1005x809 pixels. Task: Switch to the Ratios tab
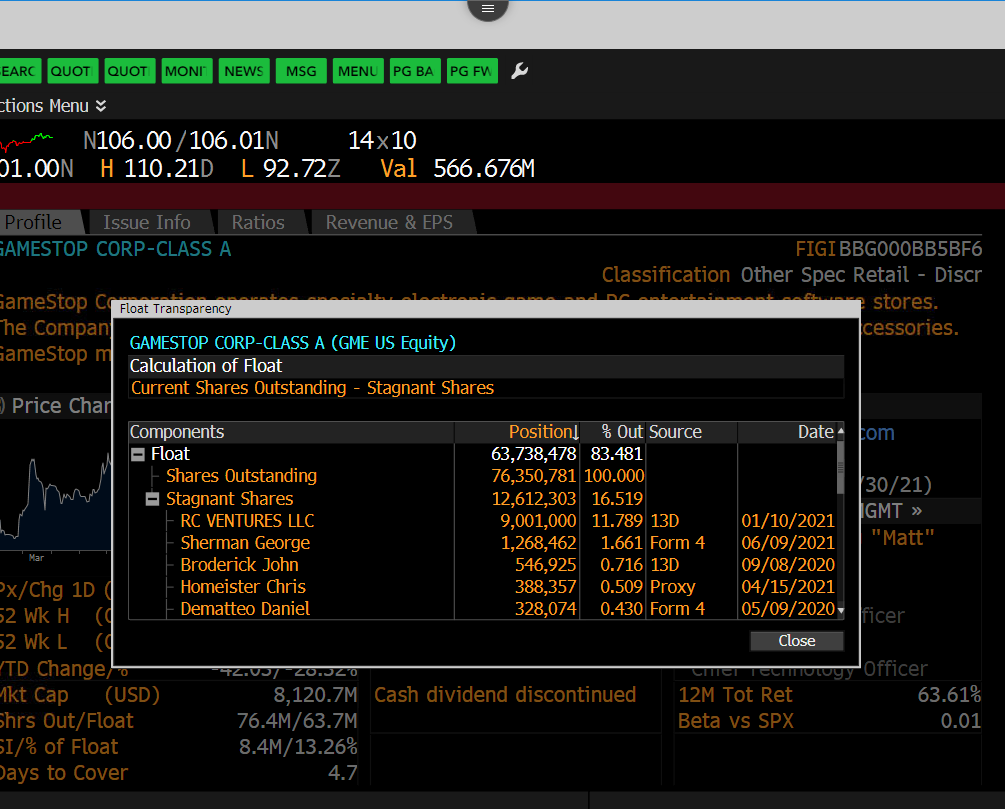[260, 222]
